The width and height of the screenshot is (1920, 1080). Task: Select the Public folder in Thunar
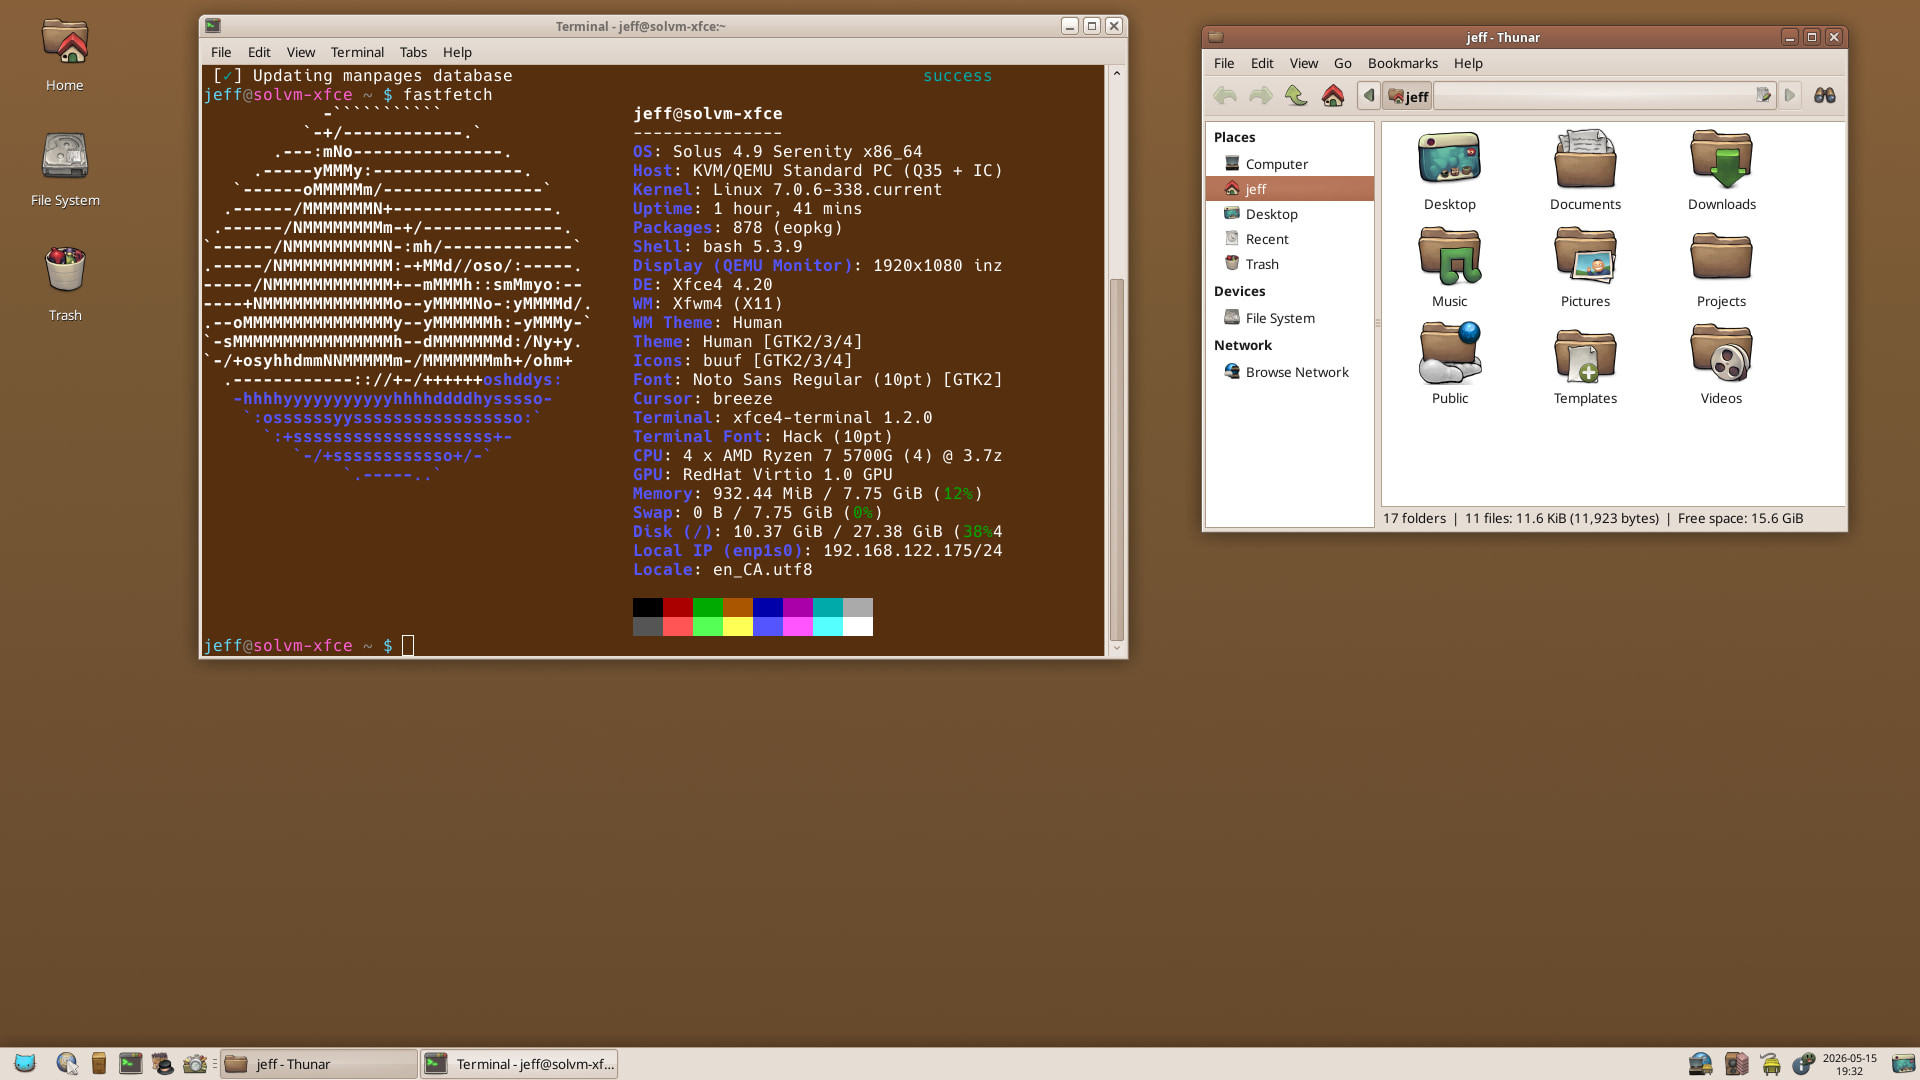1450,364
